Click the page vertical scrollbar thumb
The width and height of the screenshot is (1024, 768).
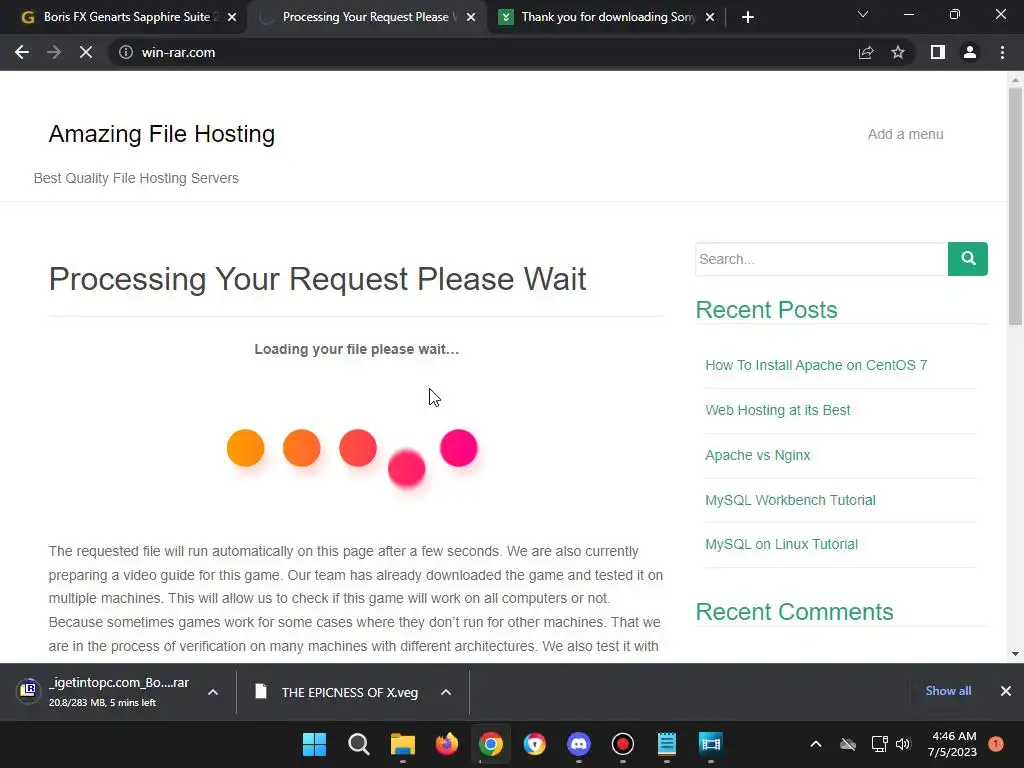tap(1015, 206)
